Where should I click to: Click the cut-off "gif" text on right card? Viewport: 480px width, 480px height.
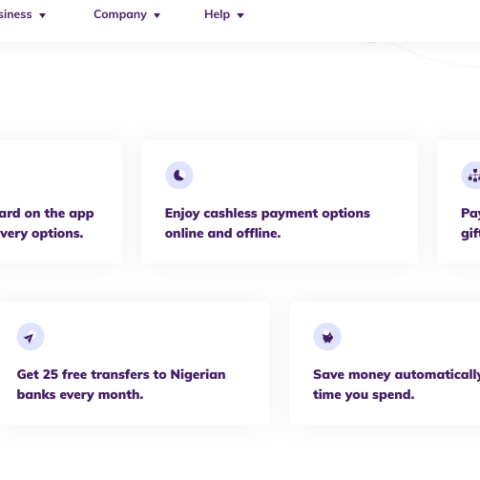click(x=470, y=234)
